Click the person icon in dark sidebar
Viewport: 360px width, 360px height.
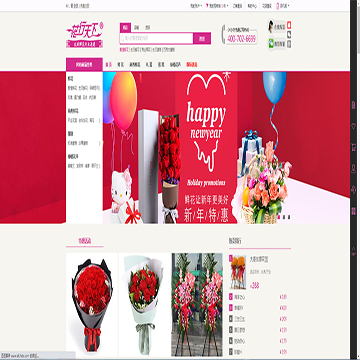(x=354, y=168)
